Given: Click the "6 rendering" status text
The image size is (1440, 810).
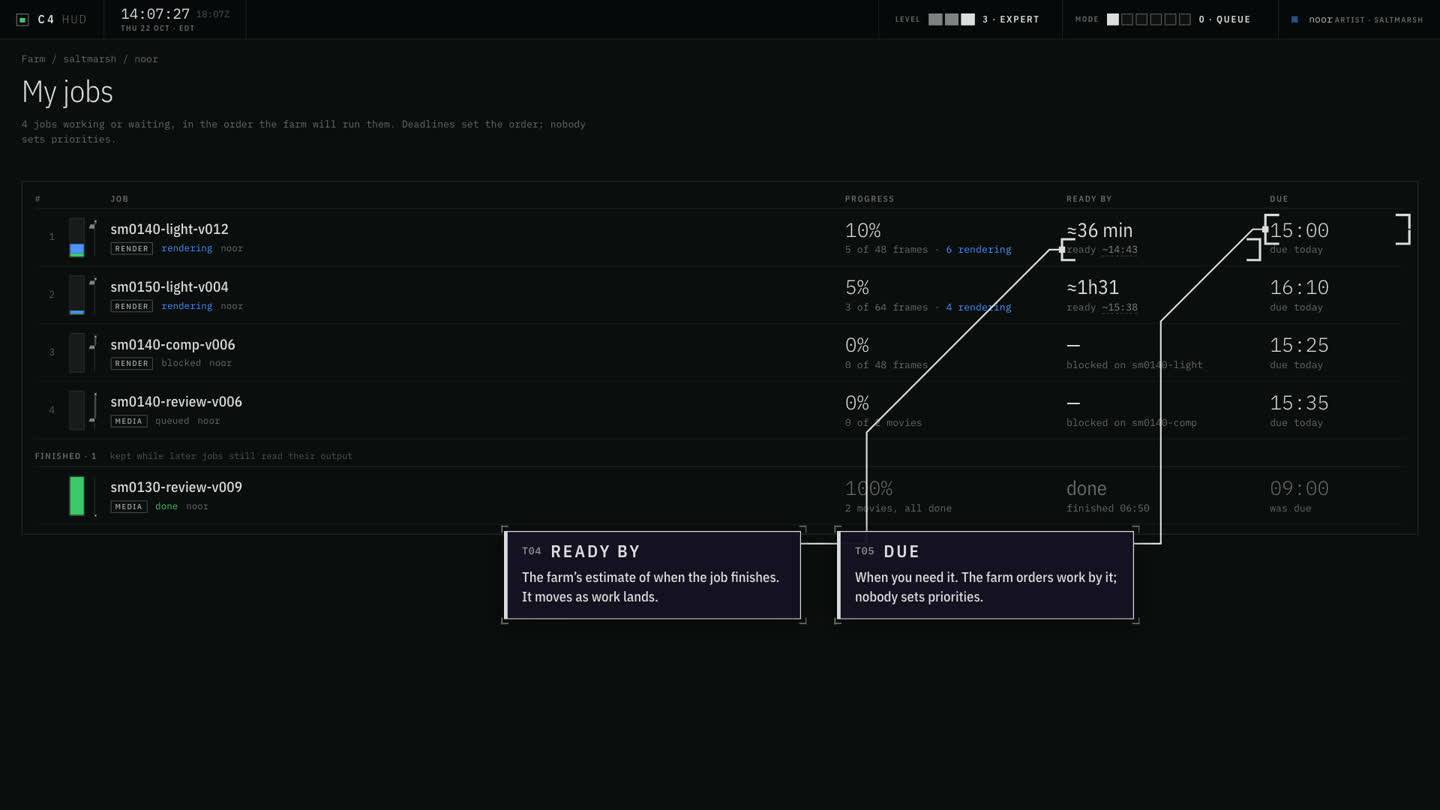Looking at the screenshot, I should 978,250.
